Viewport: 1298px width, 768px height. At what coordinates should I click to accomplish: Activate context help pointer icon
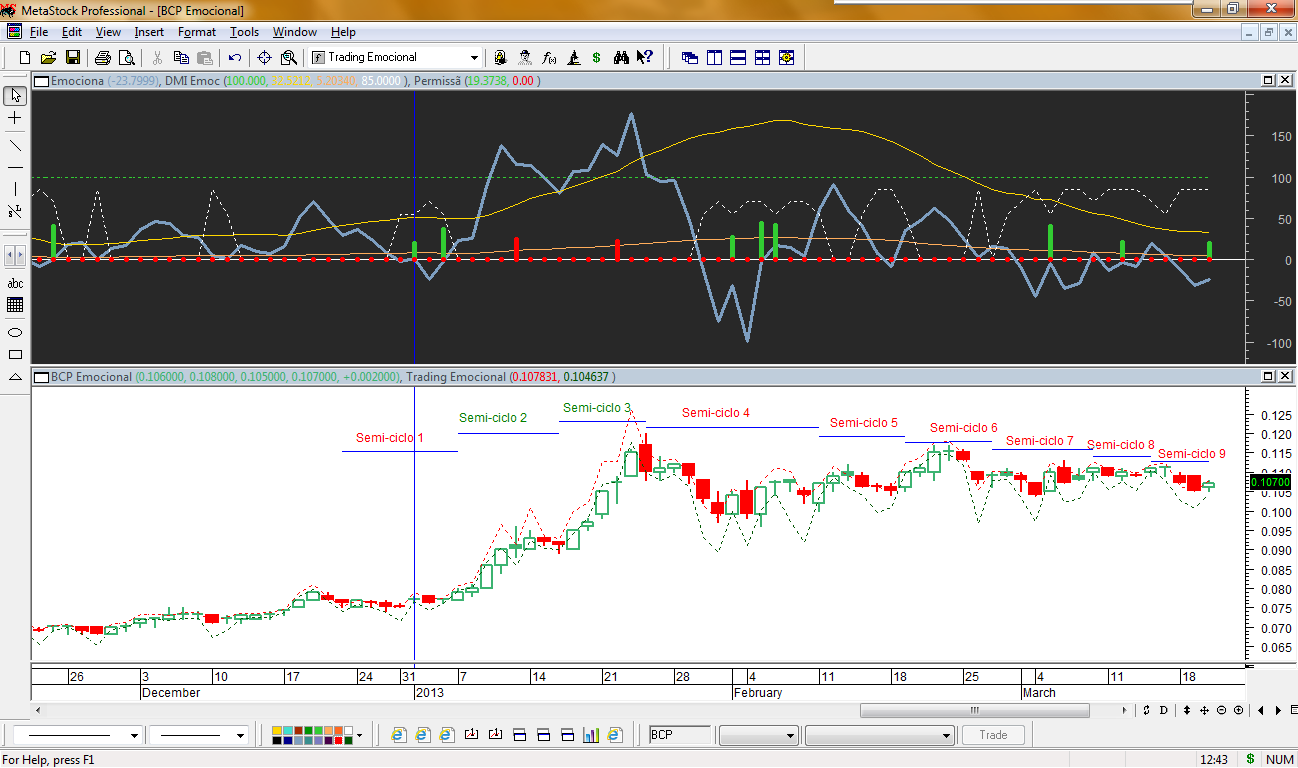[x=645, y=57]
